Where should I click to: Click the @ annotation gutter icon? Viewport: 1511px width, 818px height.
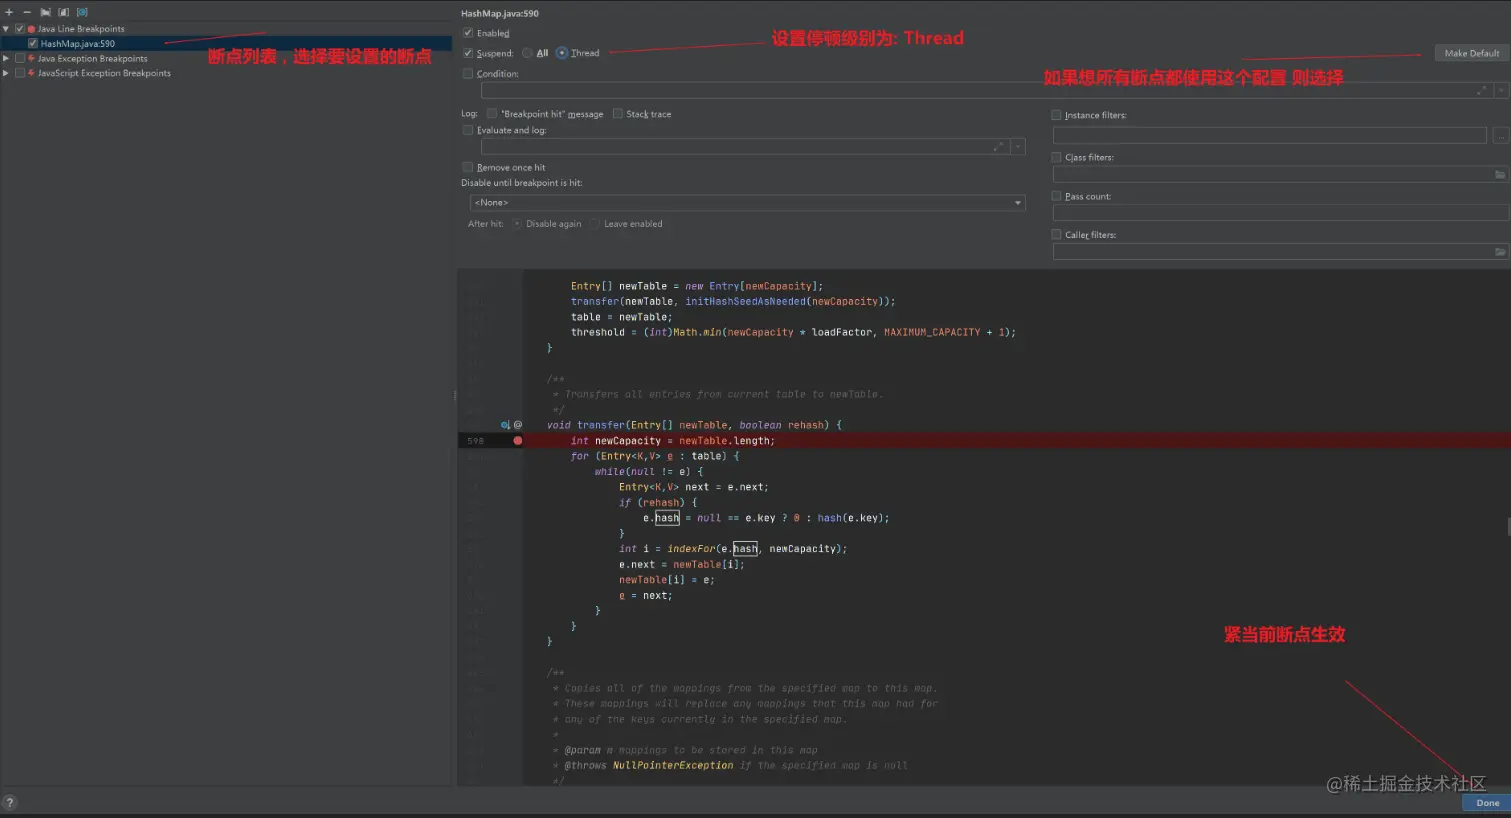[x=518, y=425]
